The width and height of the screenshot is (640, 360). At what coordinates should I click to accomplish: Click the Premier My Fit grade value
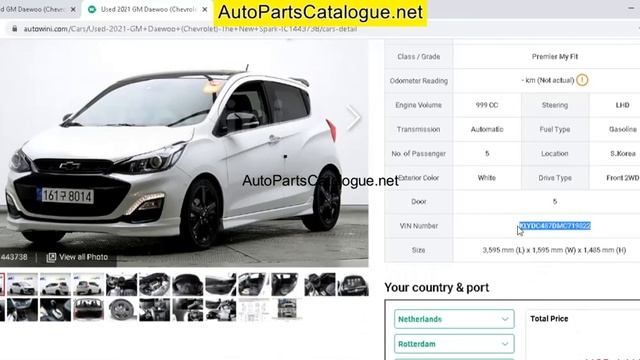[x=555, y=57]
